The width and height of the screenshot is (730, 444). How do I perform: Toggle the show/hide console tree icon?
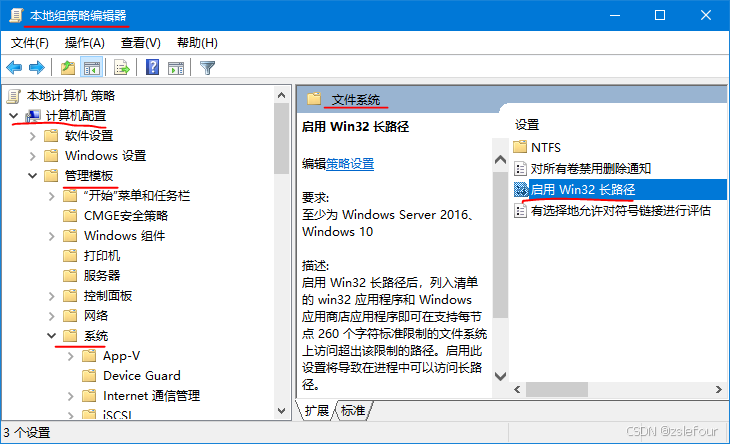tap(92, 68)
